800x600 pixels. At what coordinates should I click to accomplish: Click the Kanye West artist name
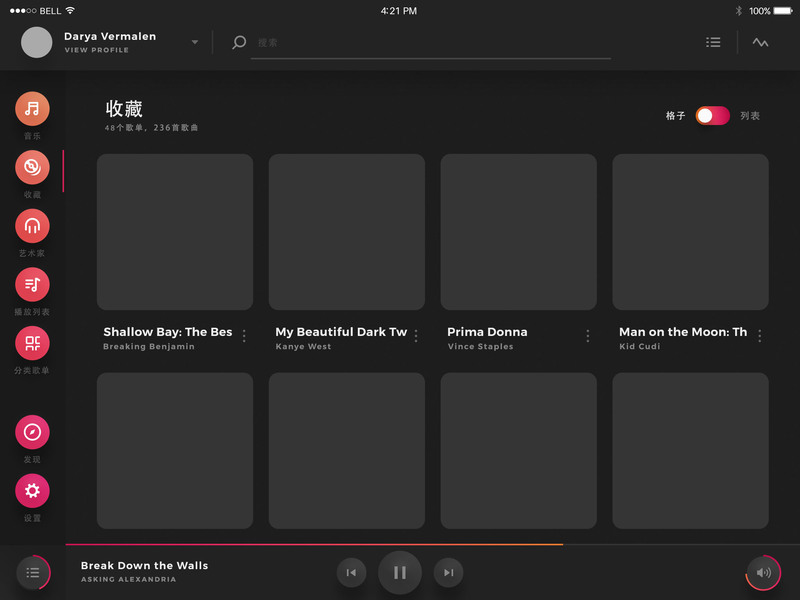pyautogui.click(x=304, y=346)
